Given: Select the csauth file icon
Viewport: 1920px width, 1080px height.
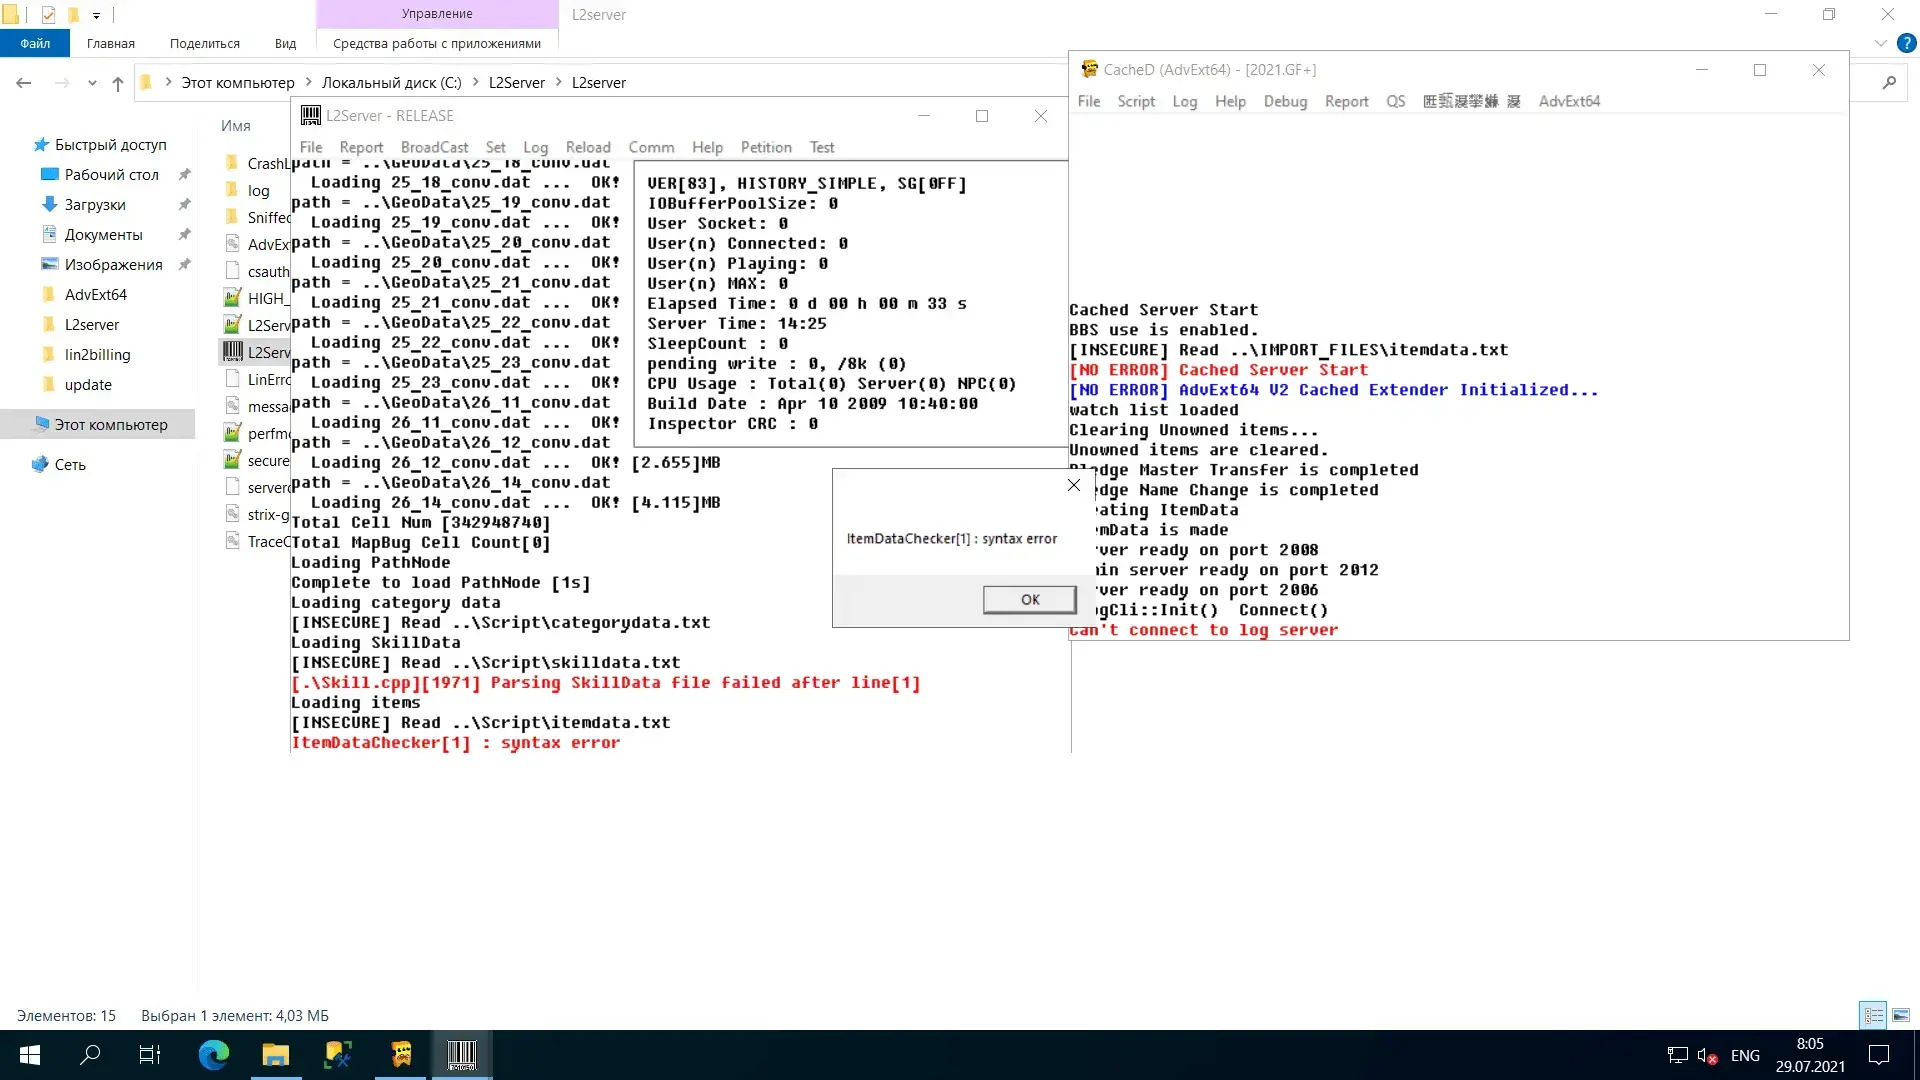Looking at the screenshot, I should pyautogui.click(x=232, y=271).
